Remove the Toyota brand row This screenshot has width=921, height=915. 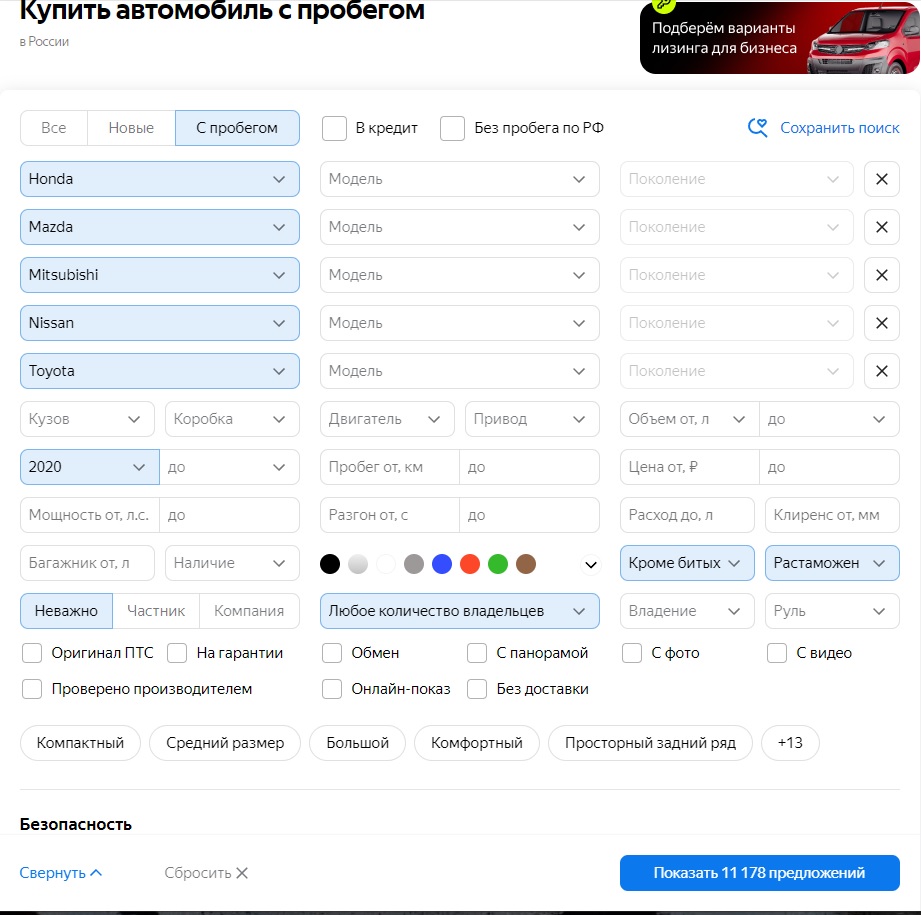tap(881, 371)
